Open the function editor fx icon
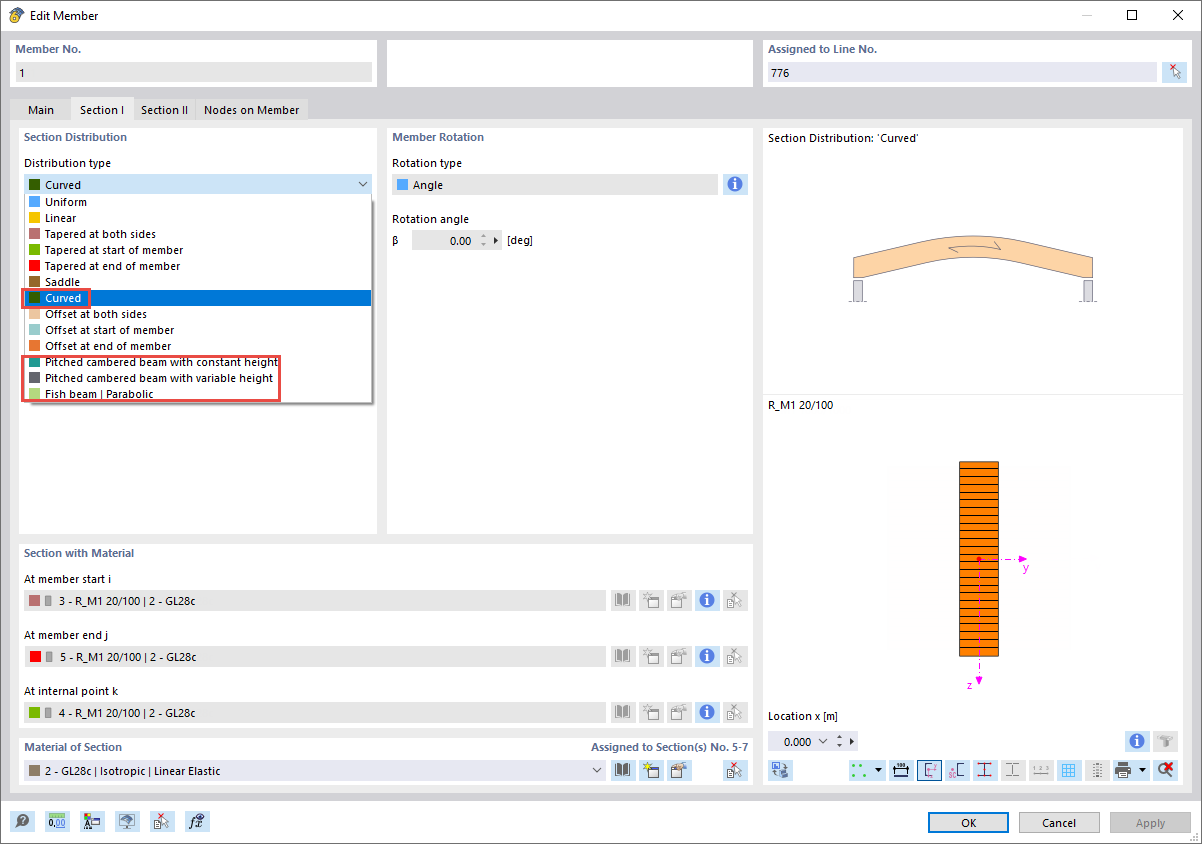The height and width of the screenshot is (844, 1202). pyautogui.click(x=196, y=821)
